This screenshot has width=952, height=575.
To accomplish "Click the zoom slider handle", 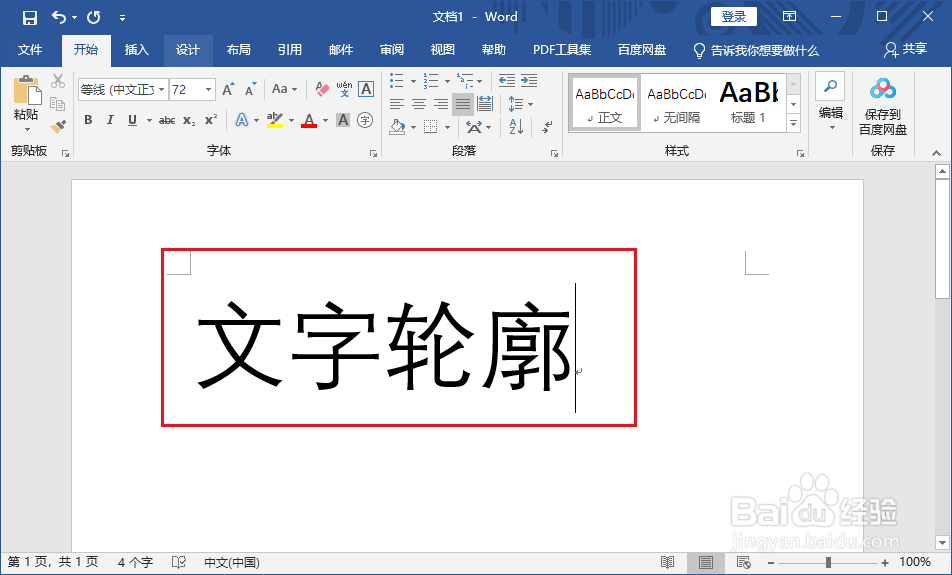I will 828,563.
